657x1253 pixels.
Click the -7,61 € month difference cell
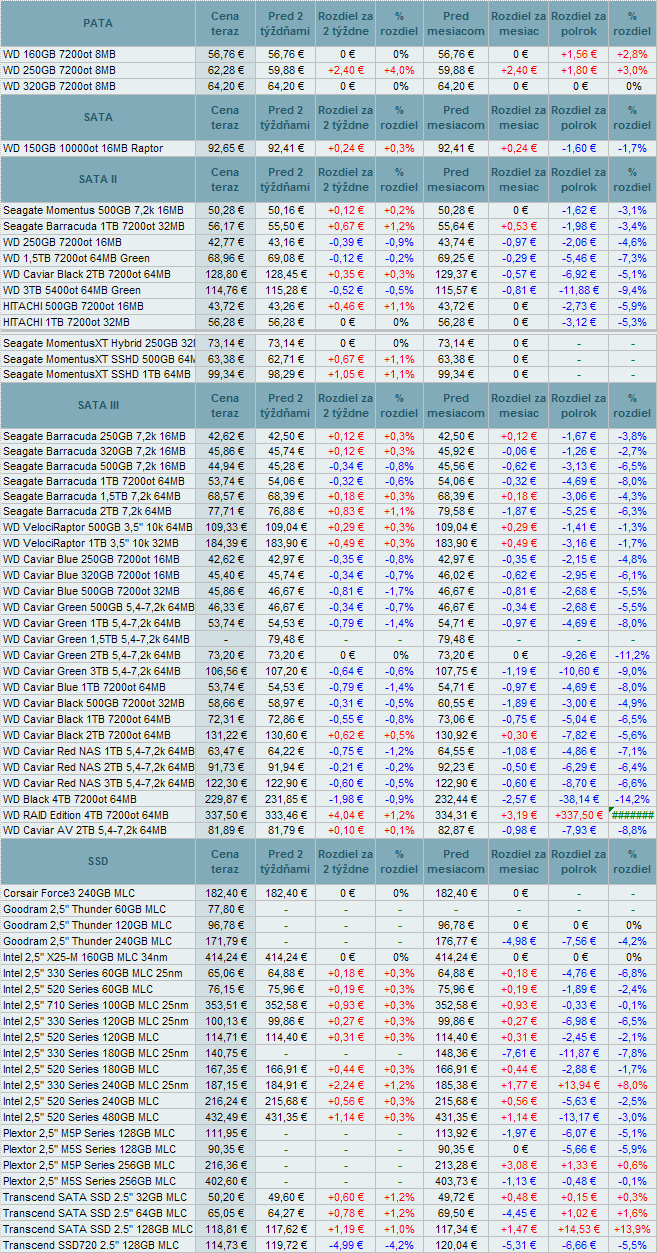[520, 1053]
